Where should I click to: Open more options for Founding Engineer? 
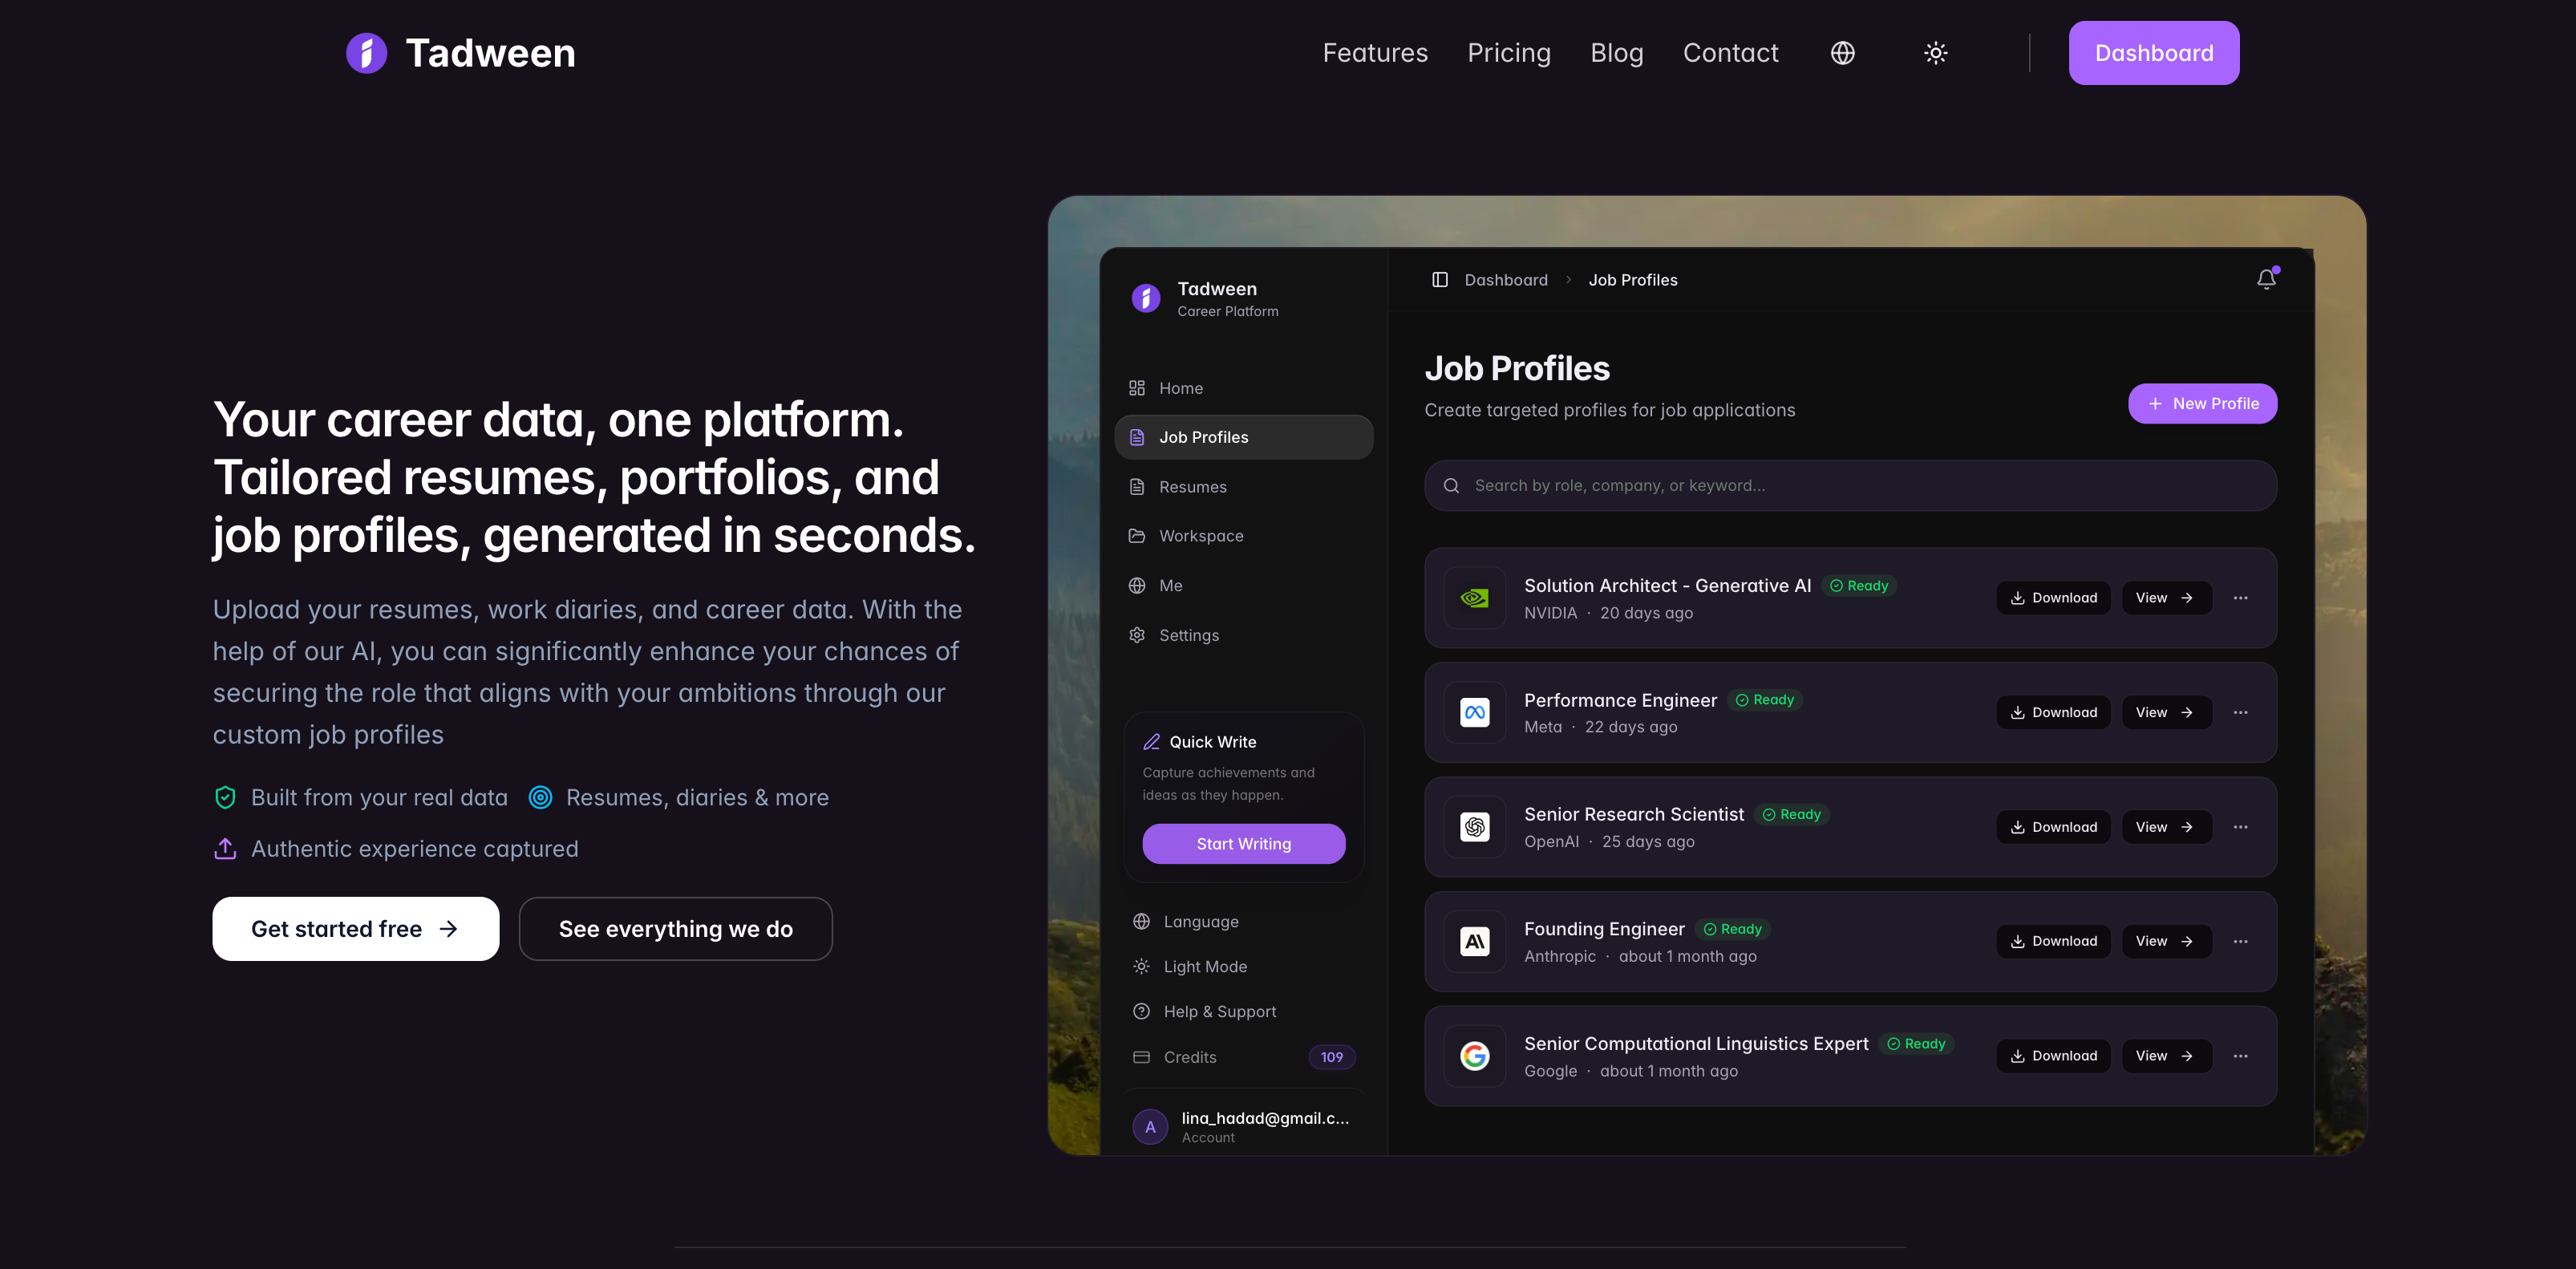pos(2240,942)
